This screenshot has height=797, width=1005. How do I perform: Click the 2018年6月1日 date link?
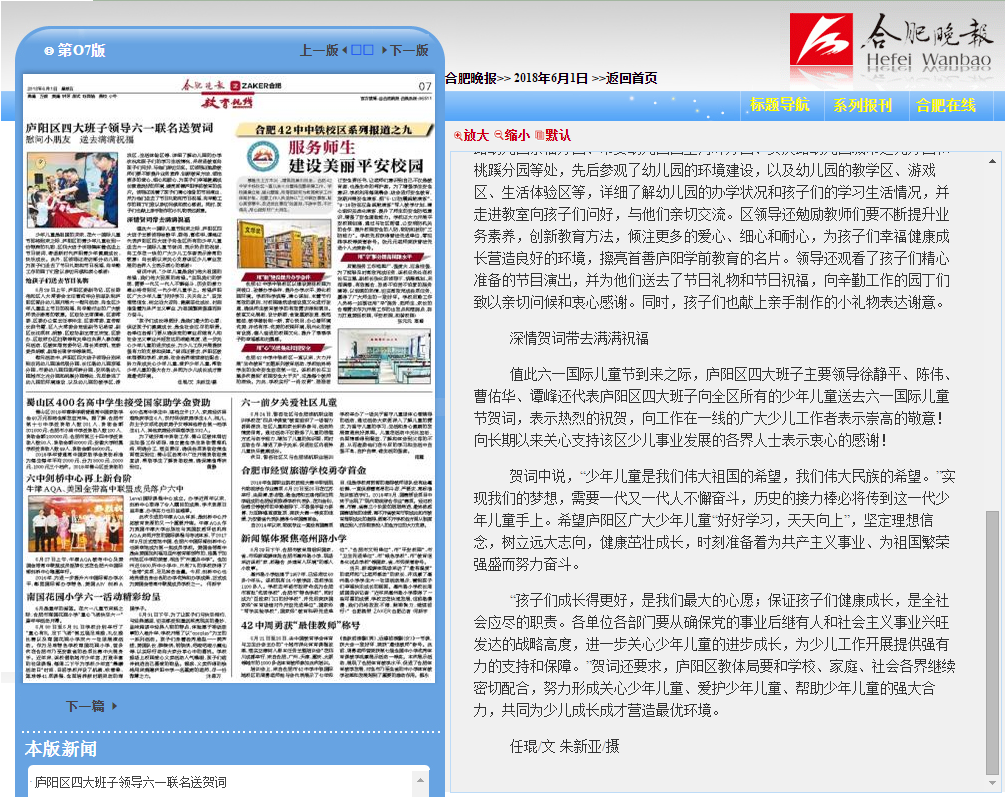point(551,78)
